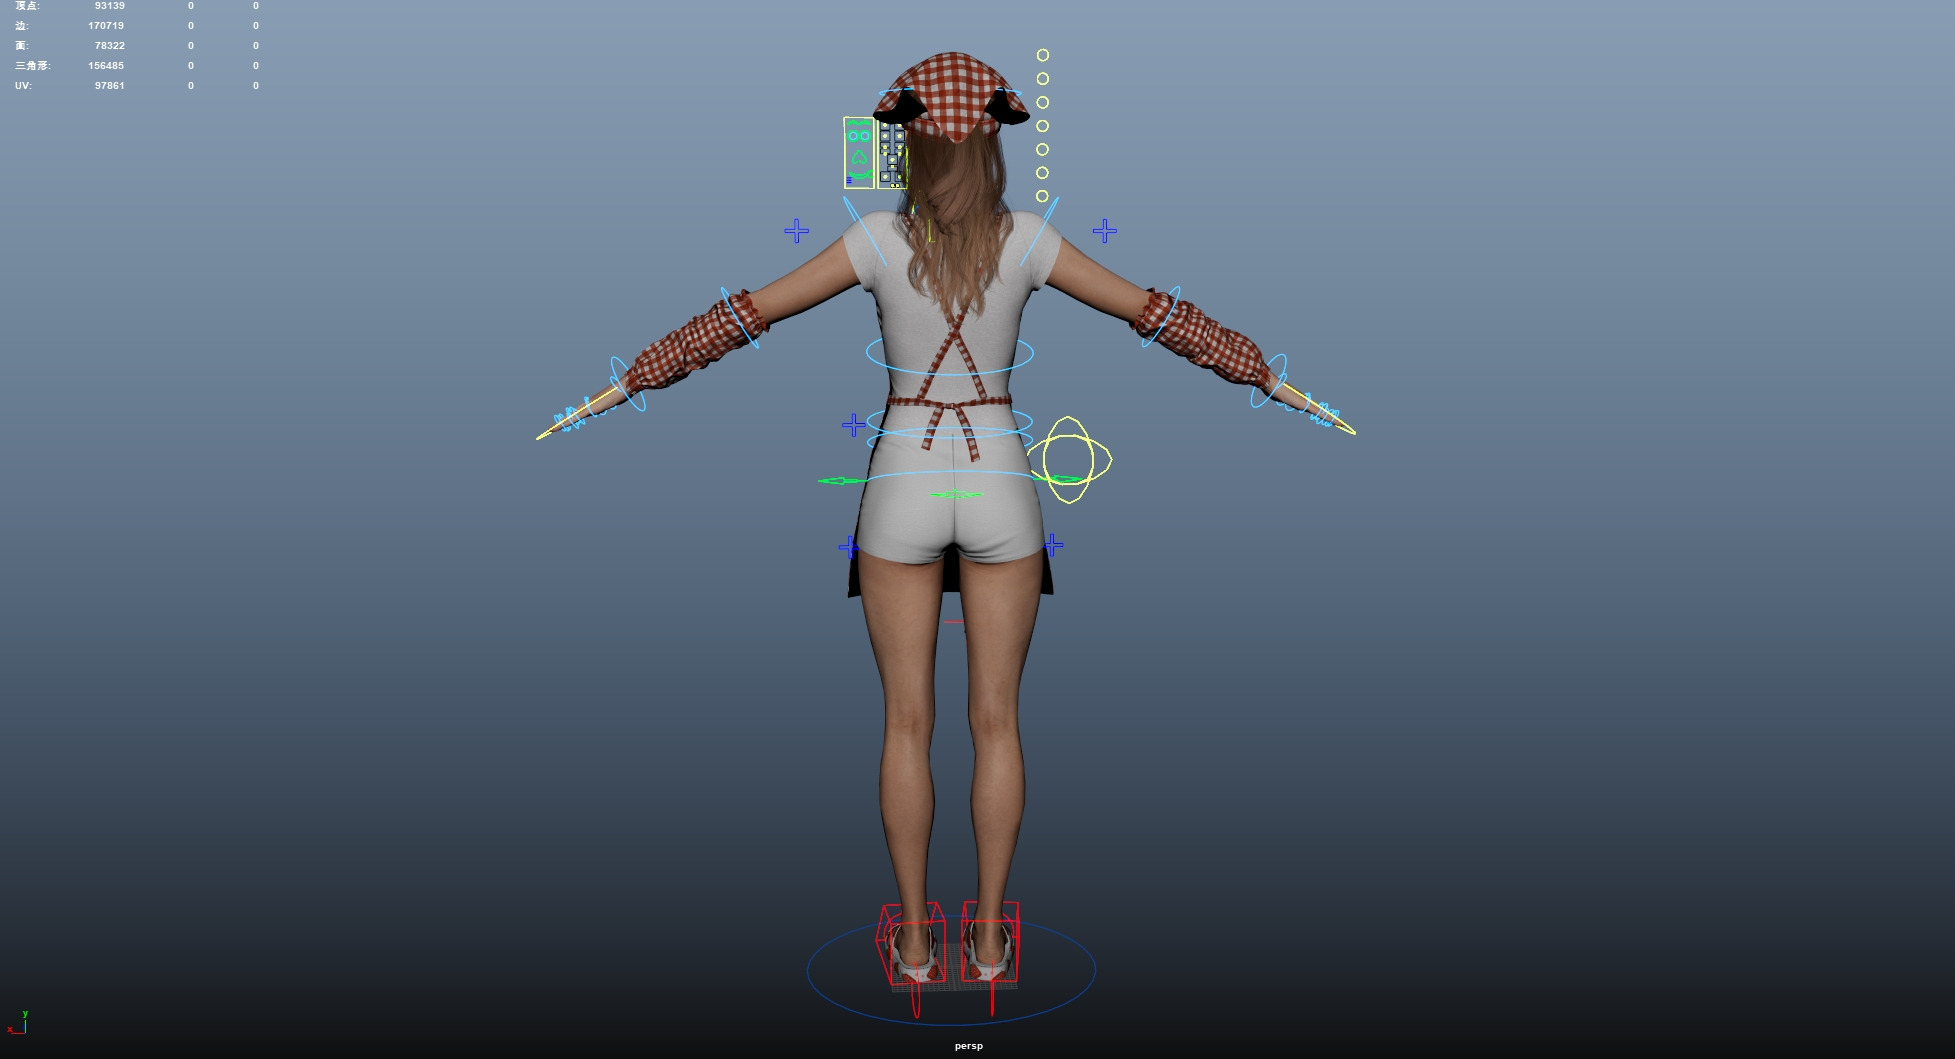Click the UV: count label
Image resolution: width=1955 pixels, height=1059 pixels.
pyautogui.click(x=23, y=86)
